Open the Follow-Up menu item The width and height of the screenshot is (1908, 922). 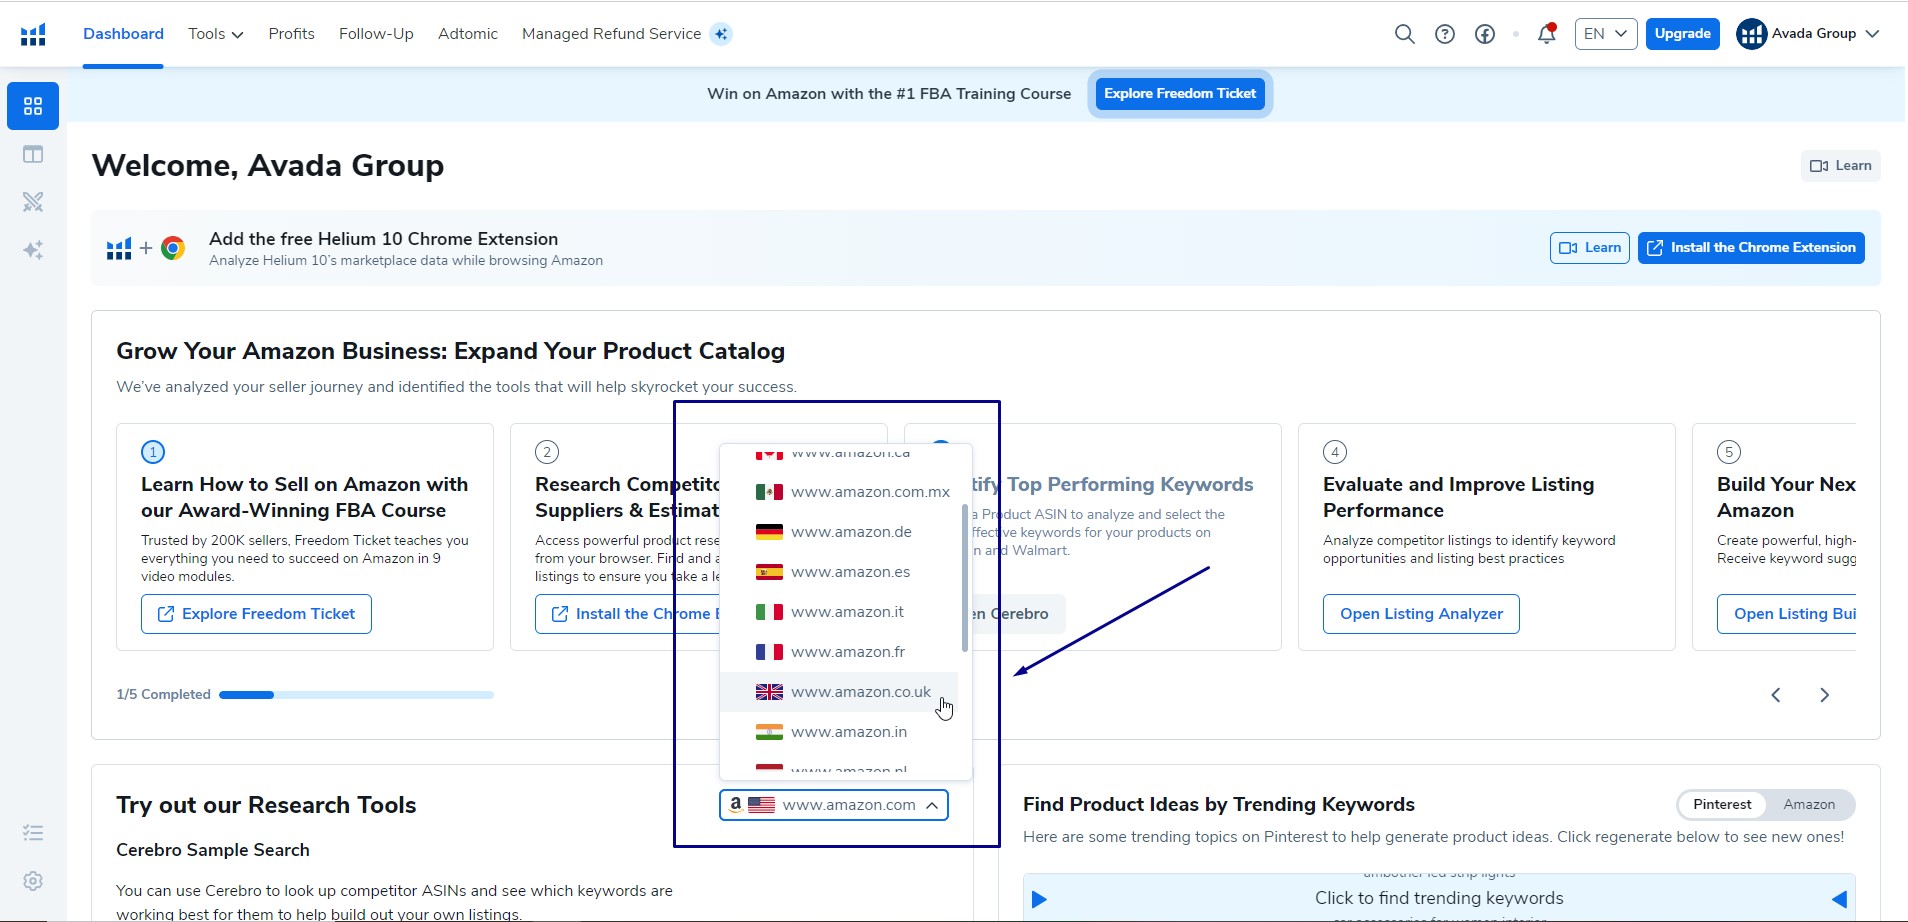[x=376, y=34]
